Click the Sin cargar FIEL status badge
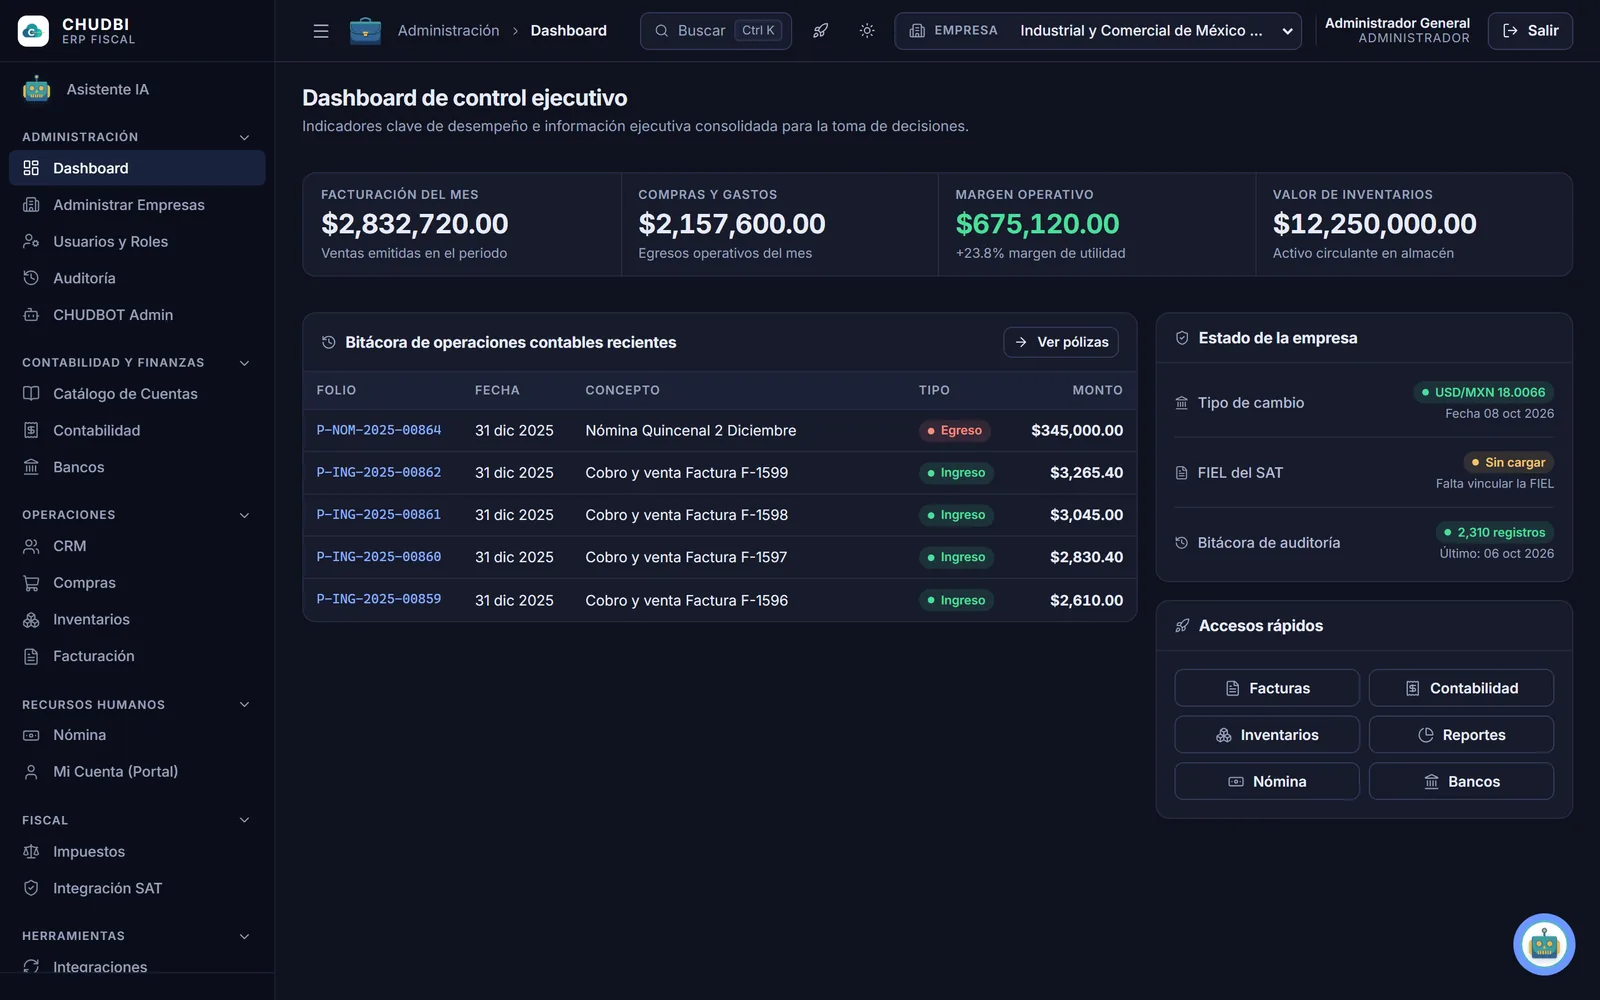The height and width of the screenshot is (1000, 1600). tap(1509, 462)
